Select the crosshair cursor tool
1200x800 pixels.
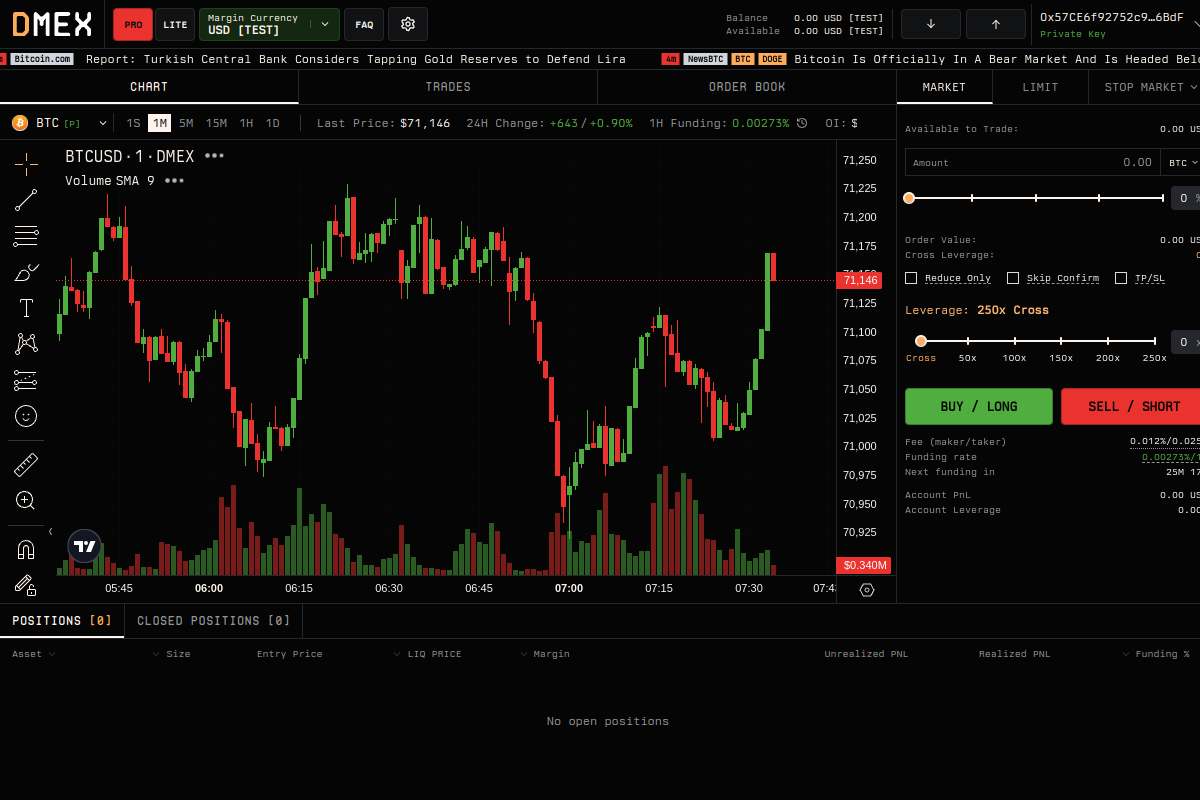coord(26,163)
